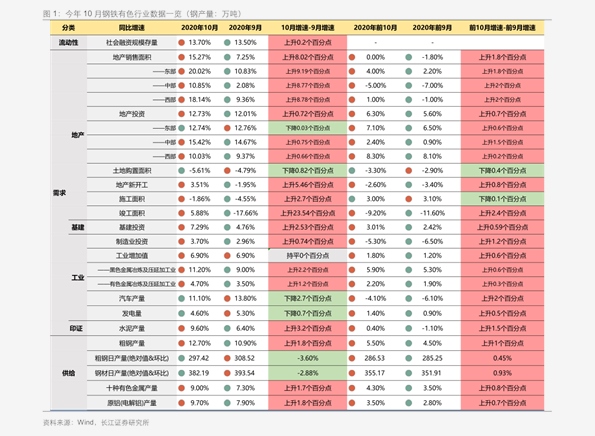Click the 上升1.7个百分点 cell
This screenshot has width=595, height=436.
click(308, 388)
